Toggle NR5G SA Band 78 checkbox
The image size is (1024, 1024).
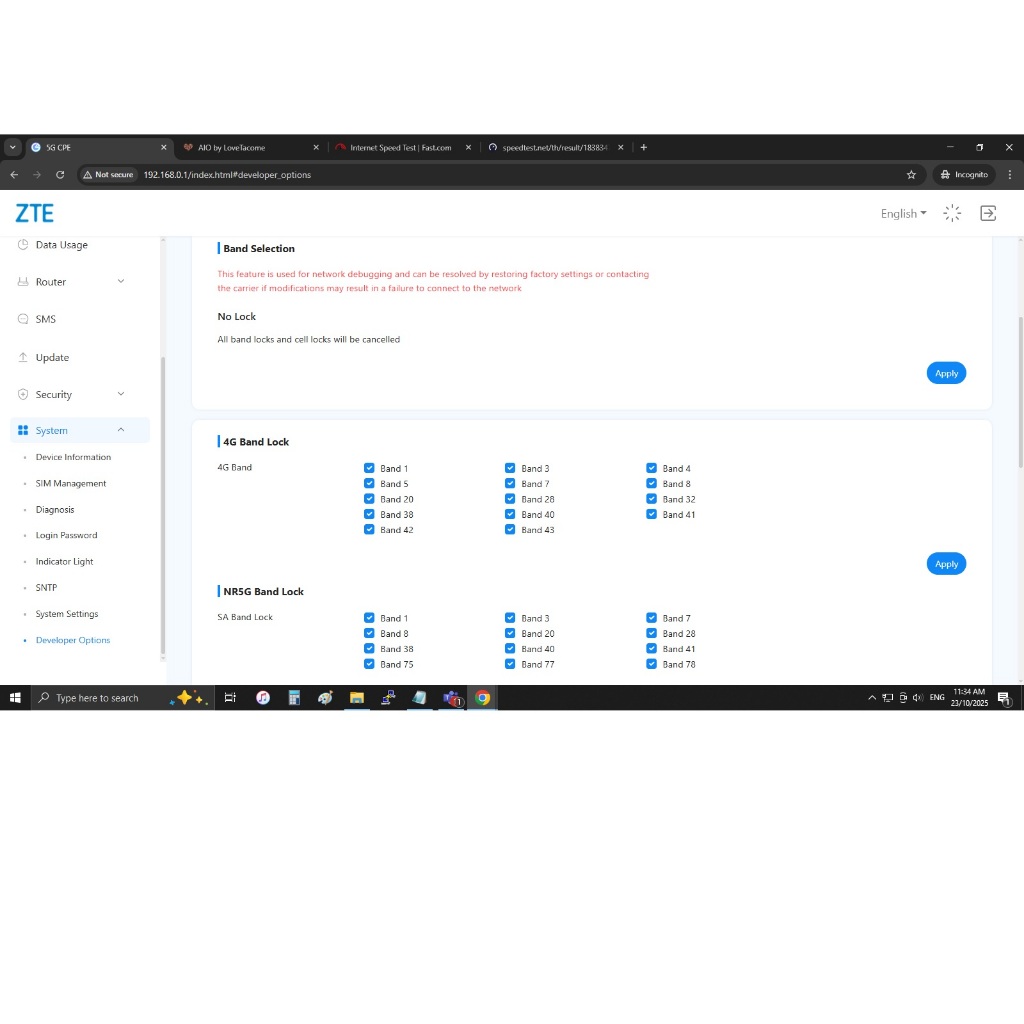[652, 664]
